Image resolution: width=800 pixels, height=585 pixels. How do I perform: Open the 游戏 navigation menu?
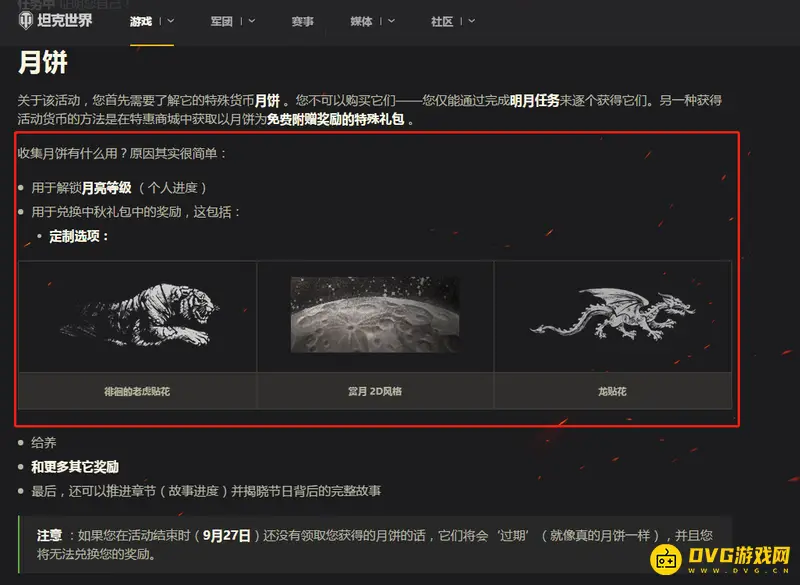coord(140,21)
